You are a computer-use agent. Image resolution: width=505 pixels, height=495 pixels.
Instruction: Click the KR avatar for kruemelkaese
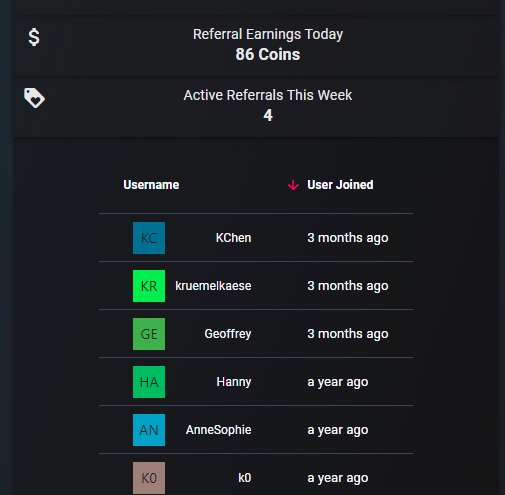click(149, 286)
